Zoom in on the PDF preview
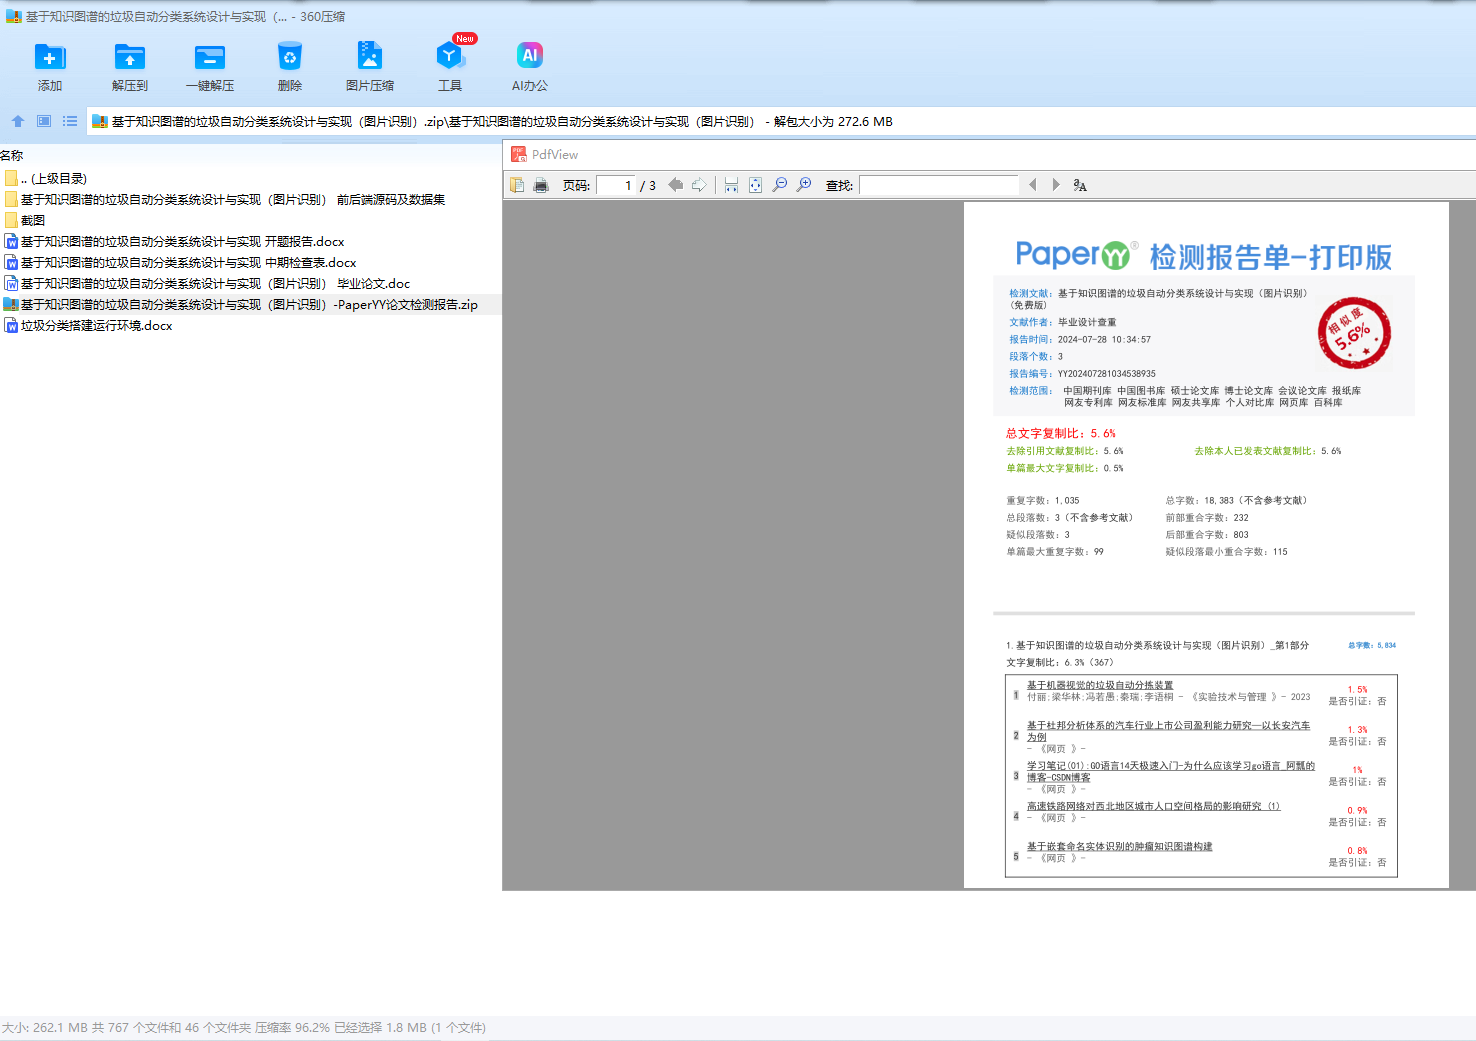 tap(804, 185)
